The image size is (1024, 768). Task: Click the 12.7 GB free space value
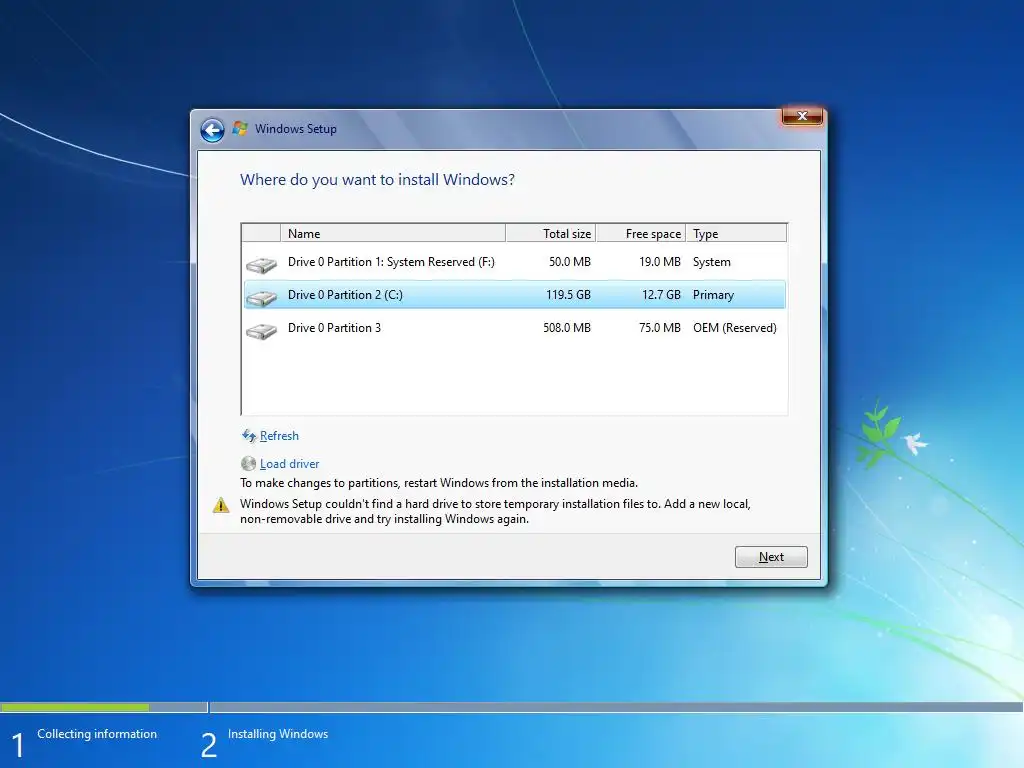[x=661, y=295]
